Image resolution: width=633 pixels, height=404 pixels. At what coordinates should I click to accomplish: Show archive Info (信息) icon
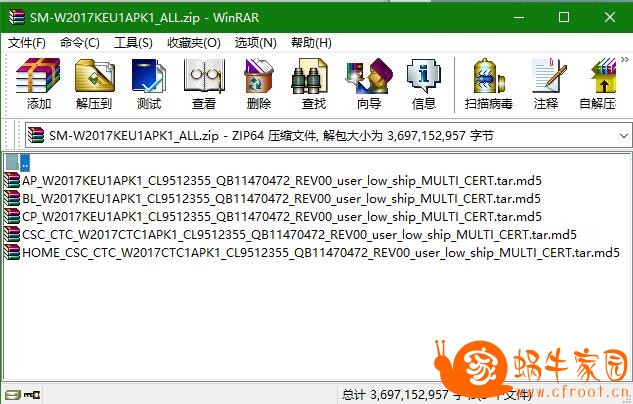424,84
